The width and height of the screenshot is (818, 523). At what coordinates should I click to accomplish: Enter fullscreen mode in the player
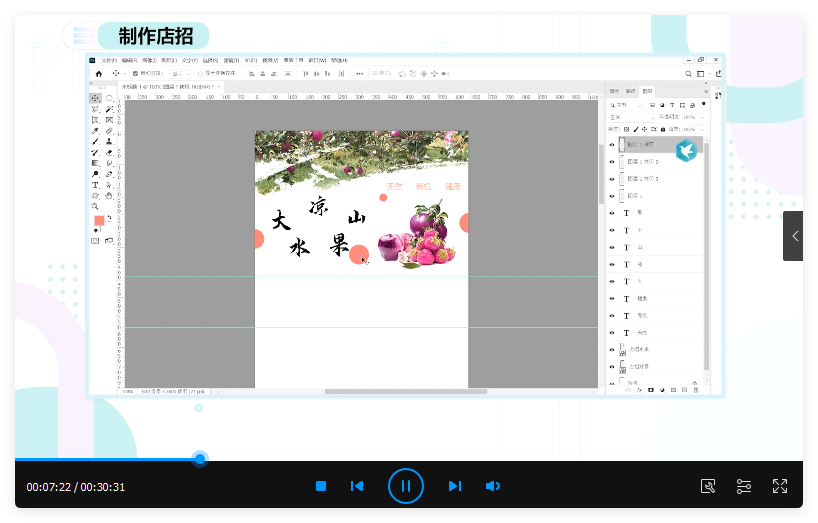780,486
